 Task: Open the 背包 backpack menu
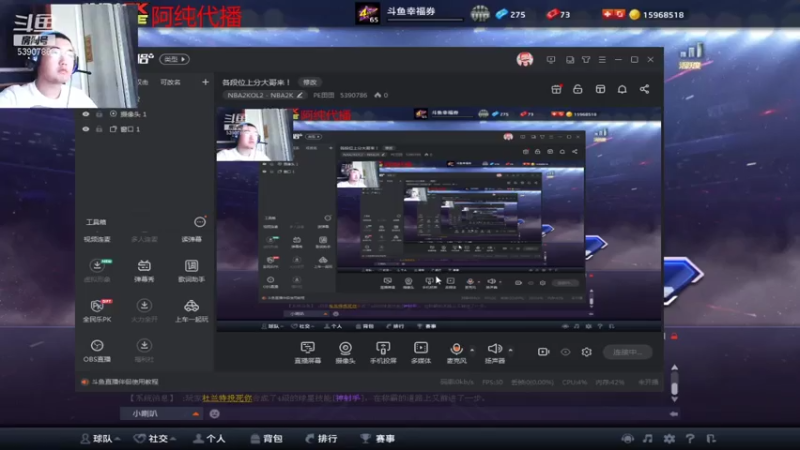coord(266,439)
